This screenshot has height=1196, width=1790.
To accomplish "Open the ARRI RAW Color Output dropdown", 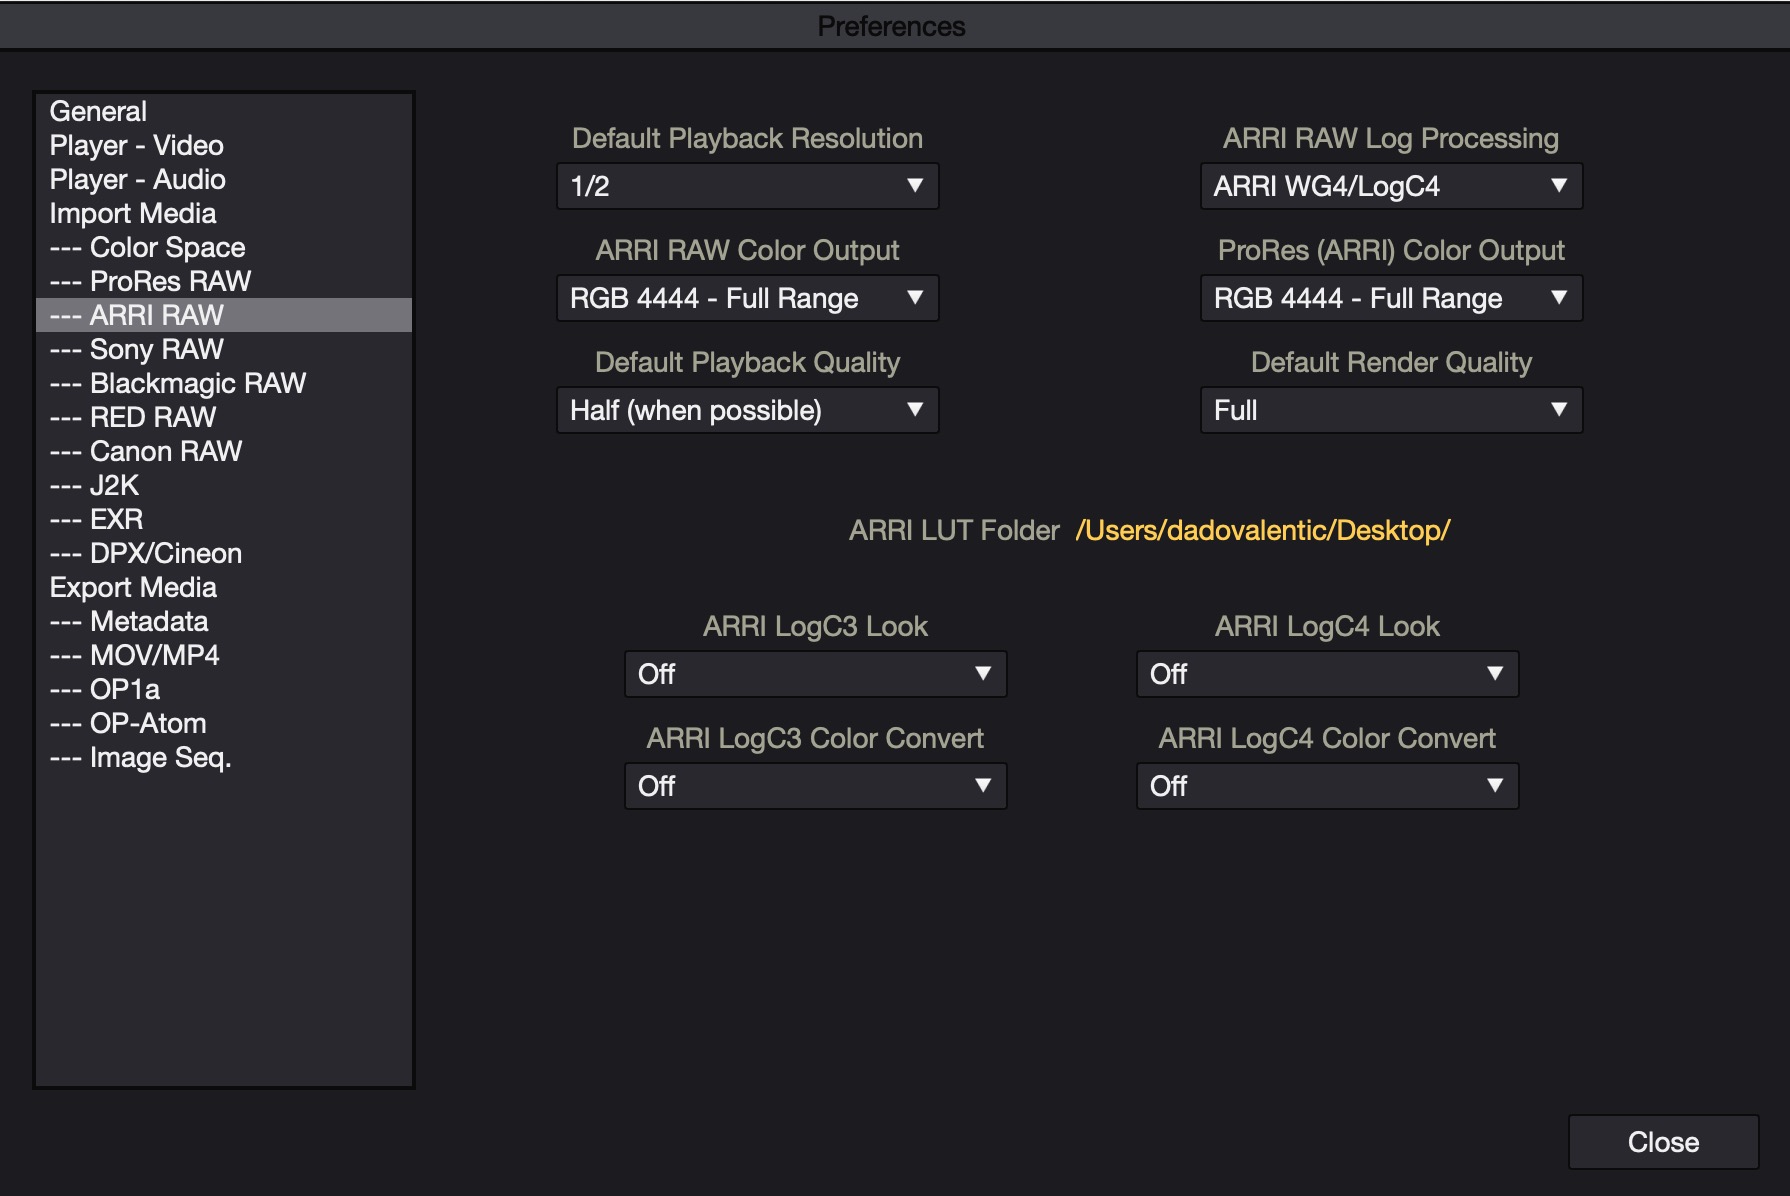I will click(x=747, y=298).
